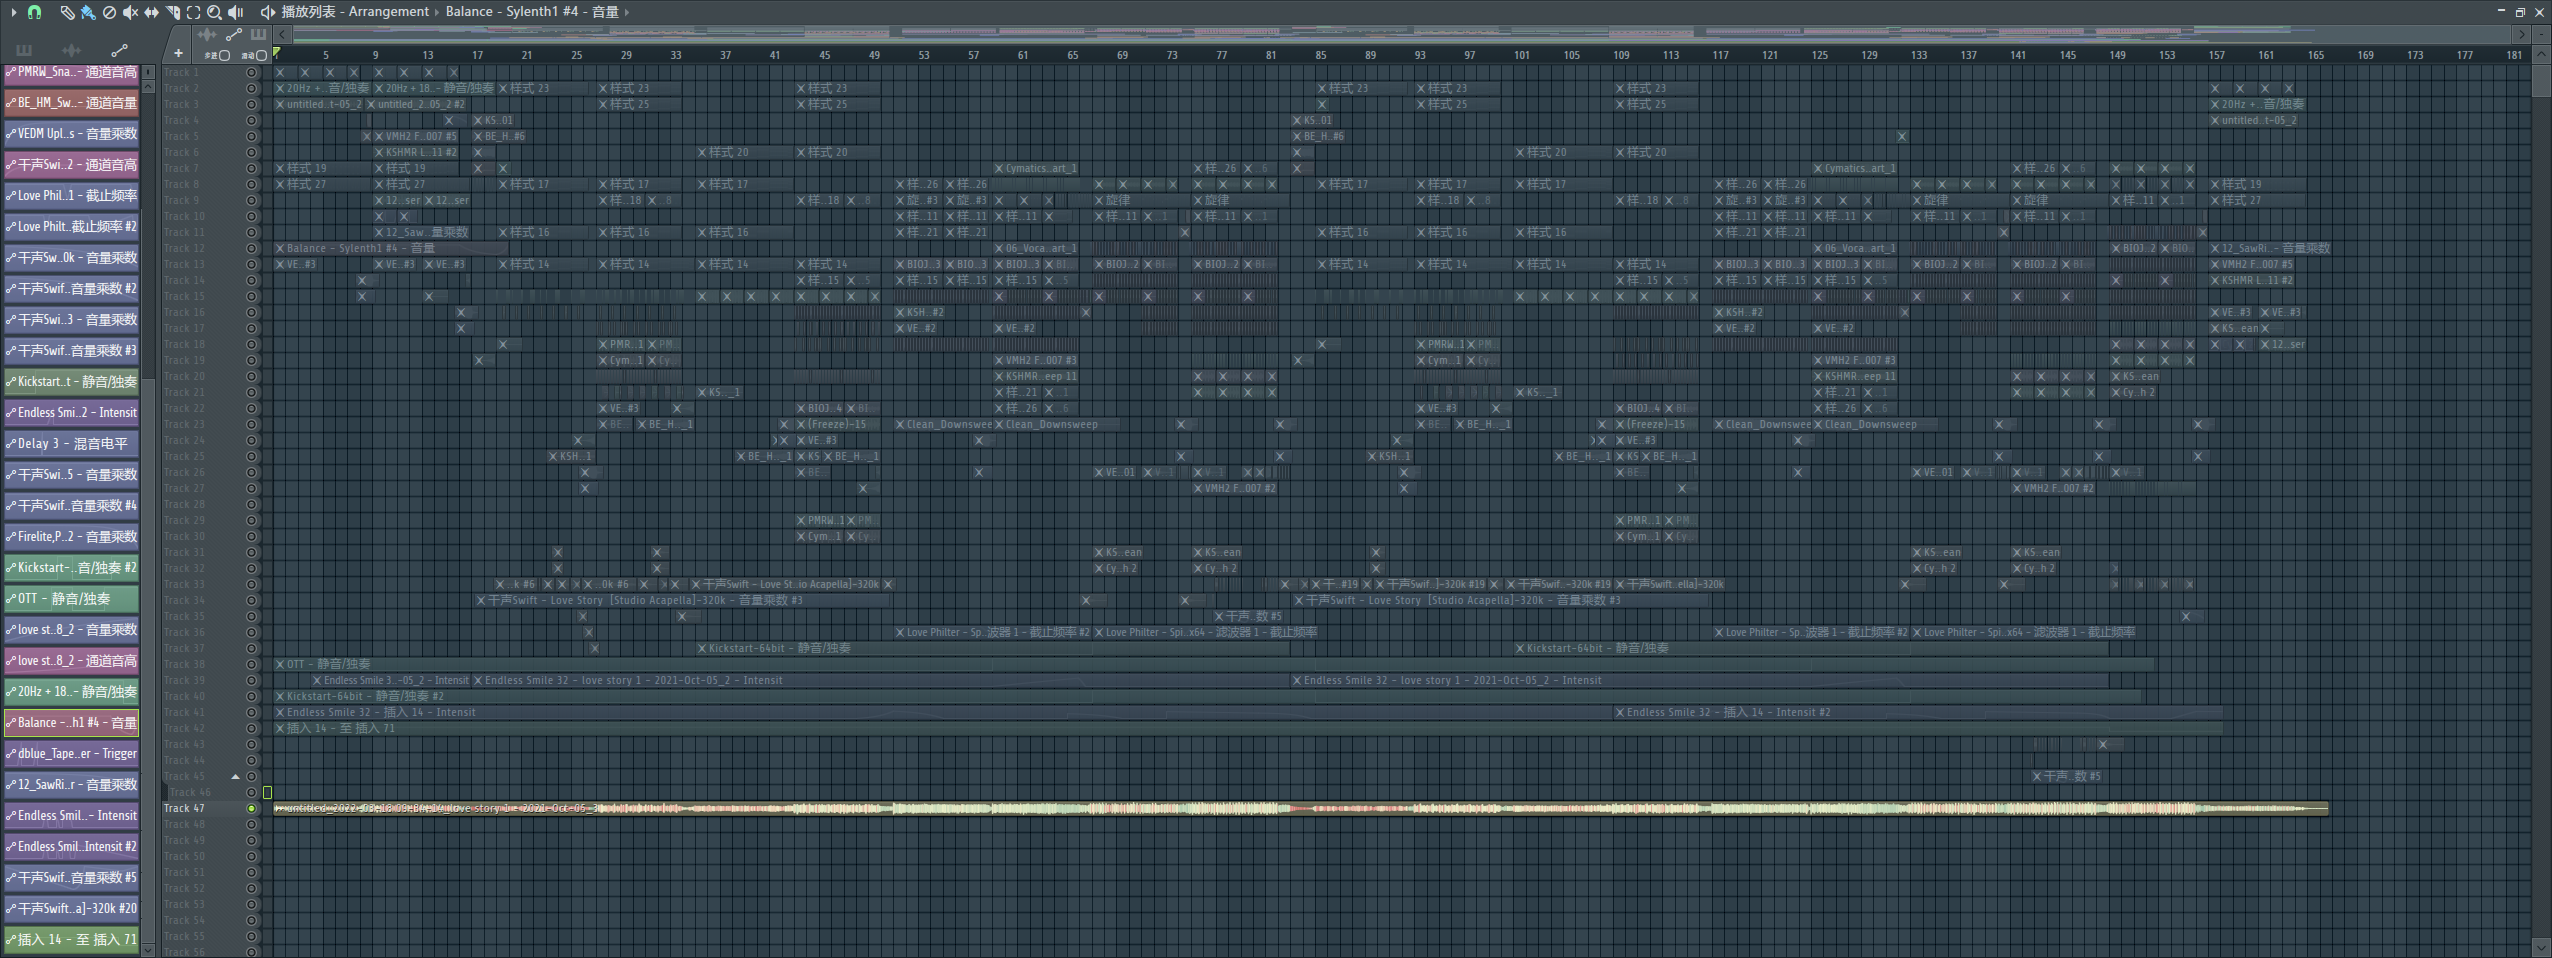The width and height of the screenshot is (2552, 958).
Task: Select the Paint brush tool
Action: coord(88,12)
